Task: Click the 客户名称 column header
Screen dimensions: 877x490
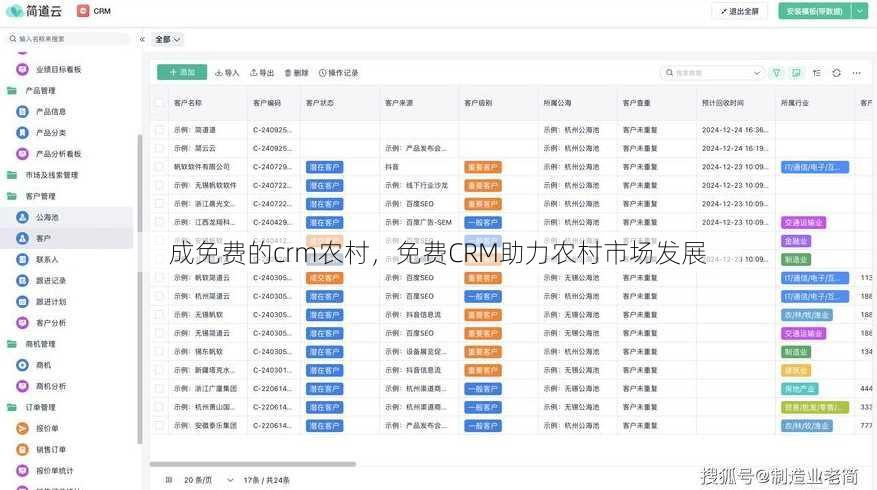Action: pos(188,103)
